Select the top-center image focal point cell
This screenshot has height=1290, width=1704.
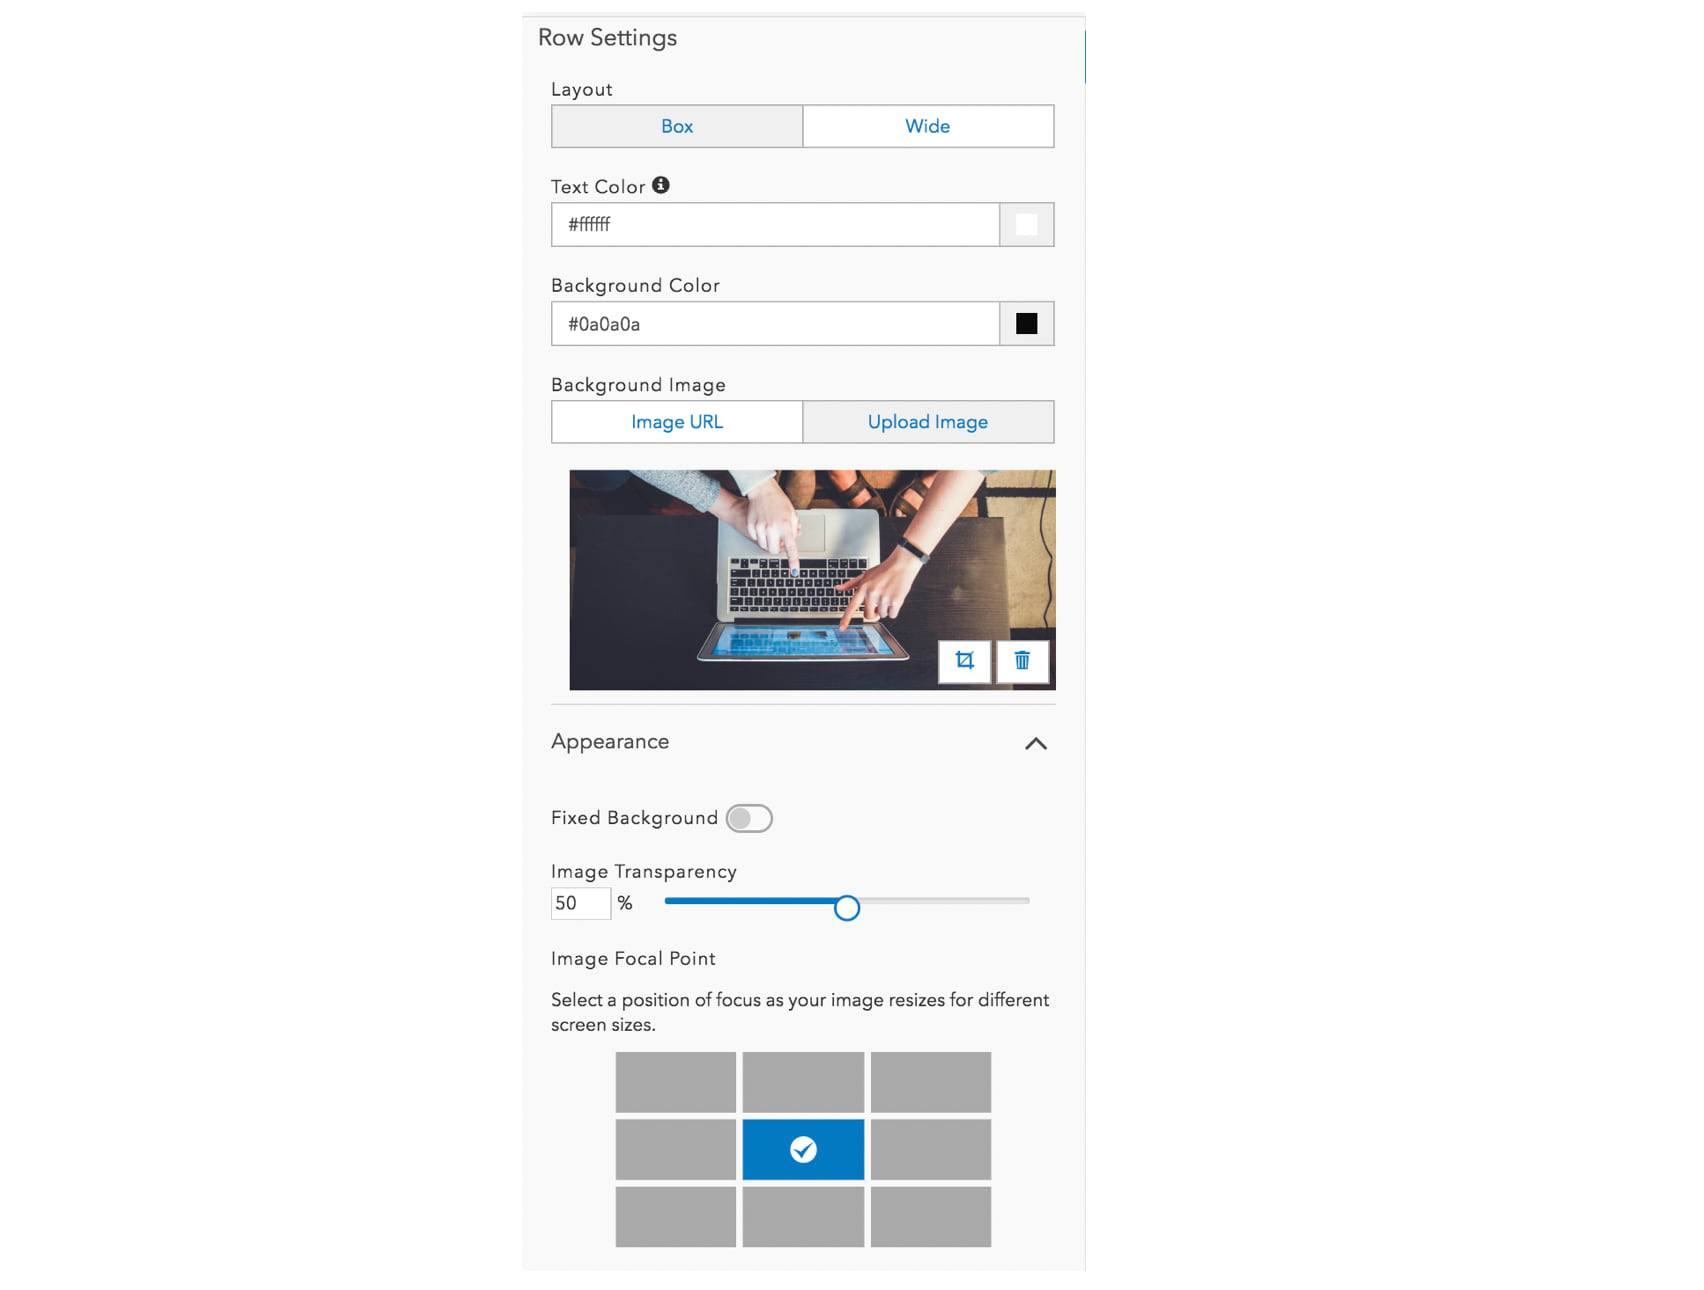(803, 1082)
